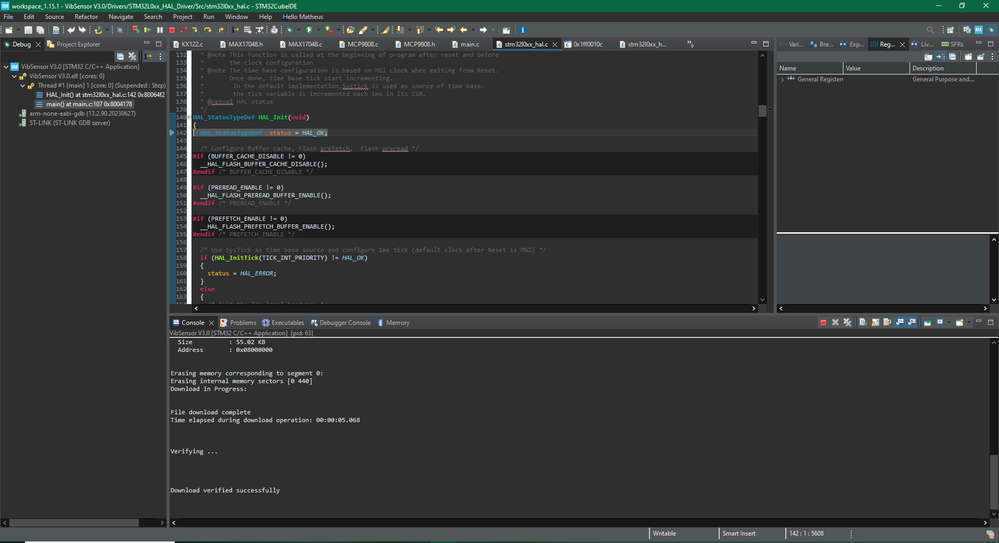Toggle show console on standard output change
This screenshot has width=999, height=543.
click(900, 322)
